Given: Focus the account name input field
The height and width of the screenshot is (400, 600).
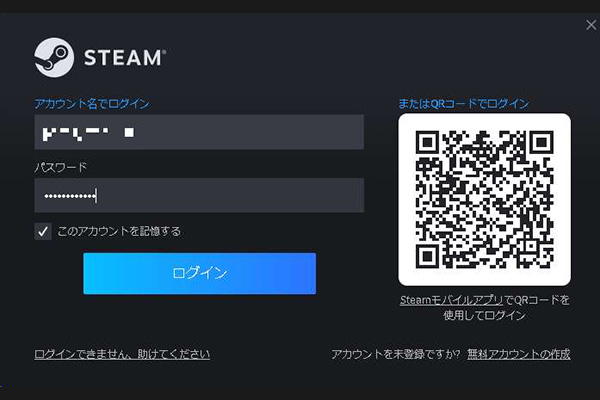Looking at the screenshot, I should tap(199, 132).
